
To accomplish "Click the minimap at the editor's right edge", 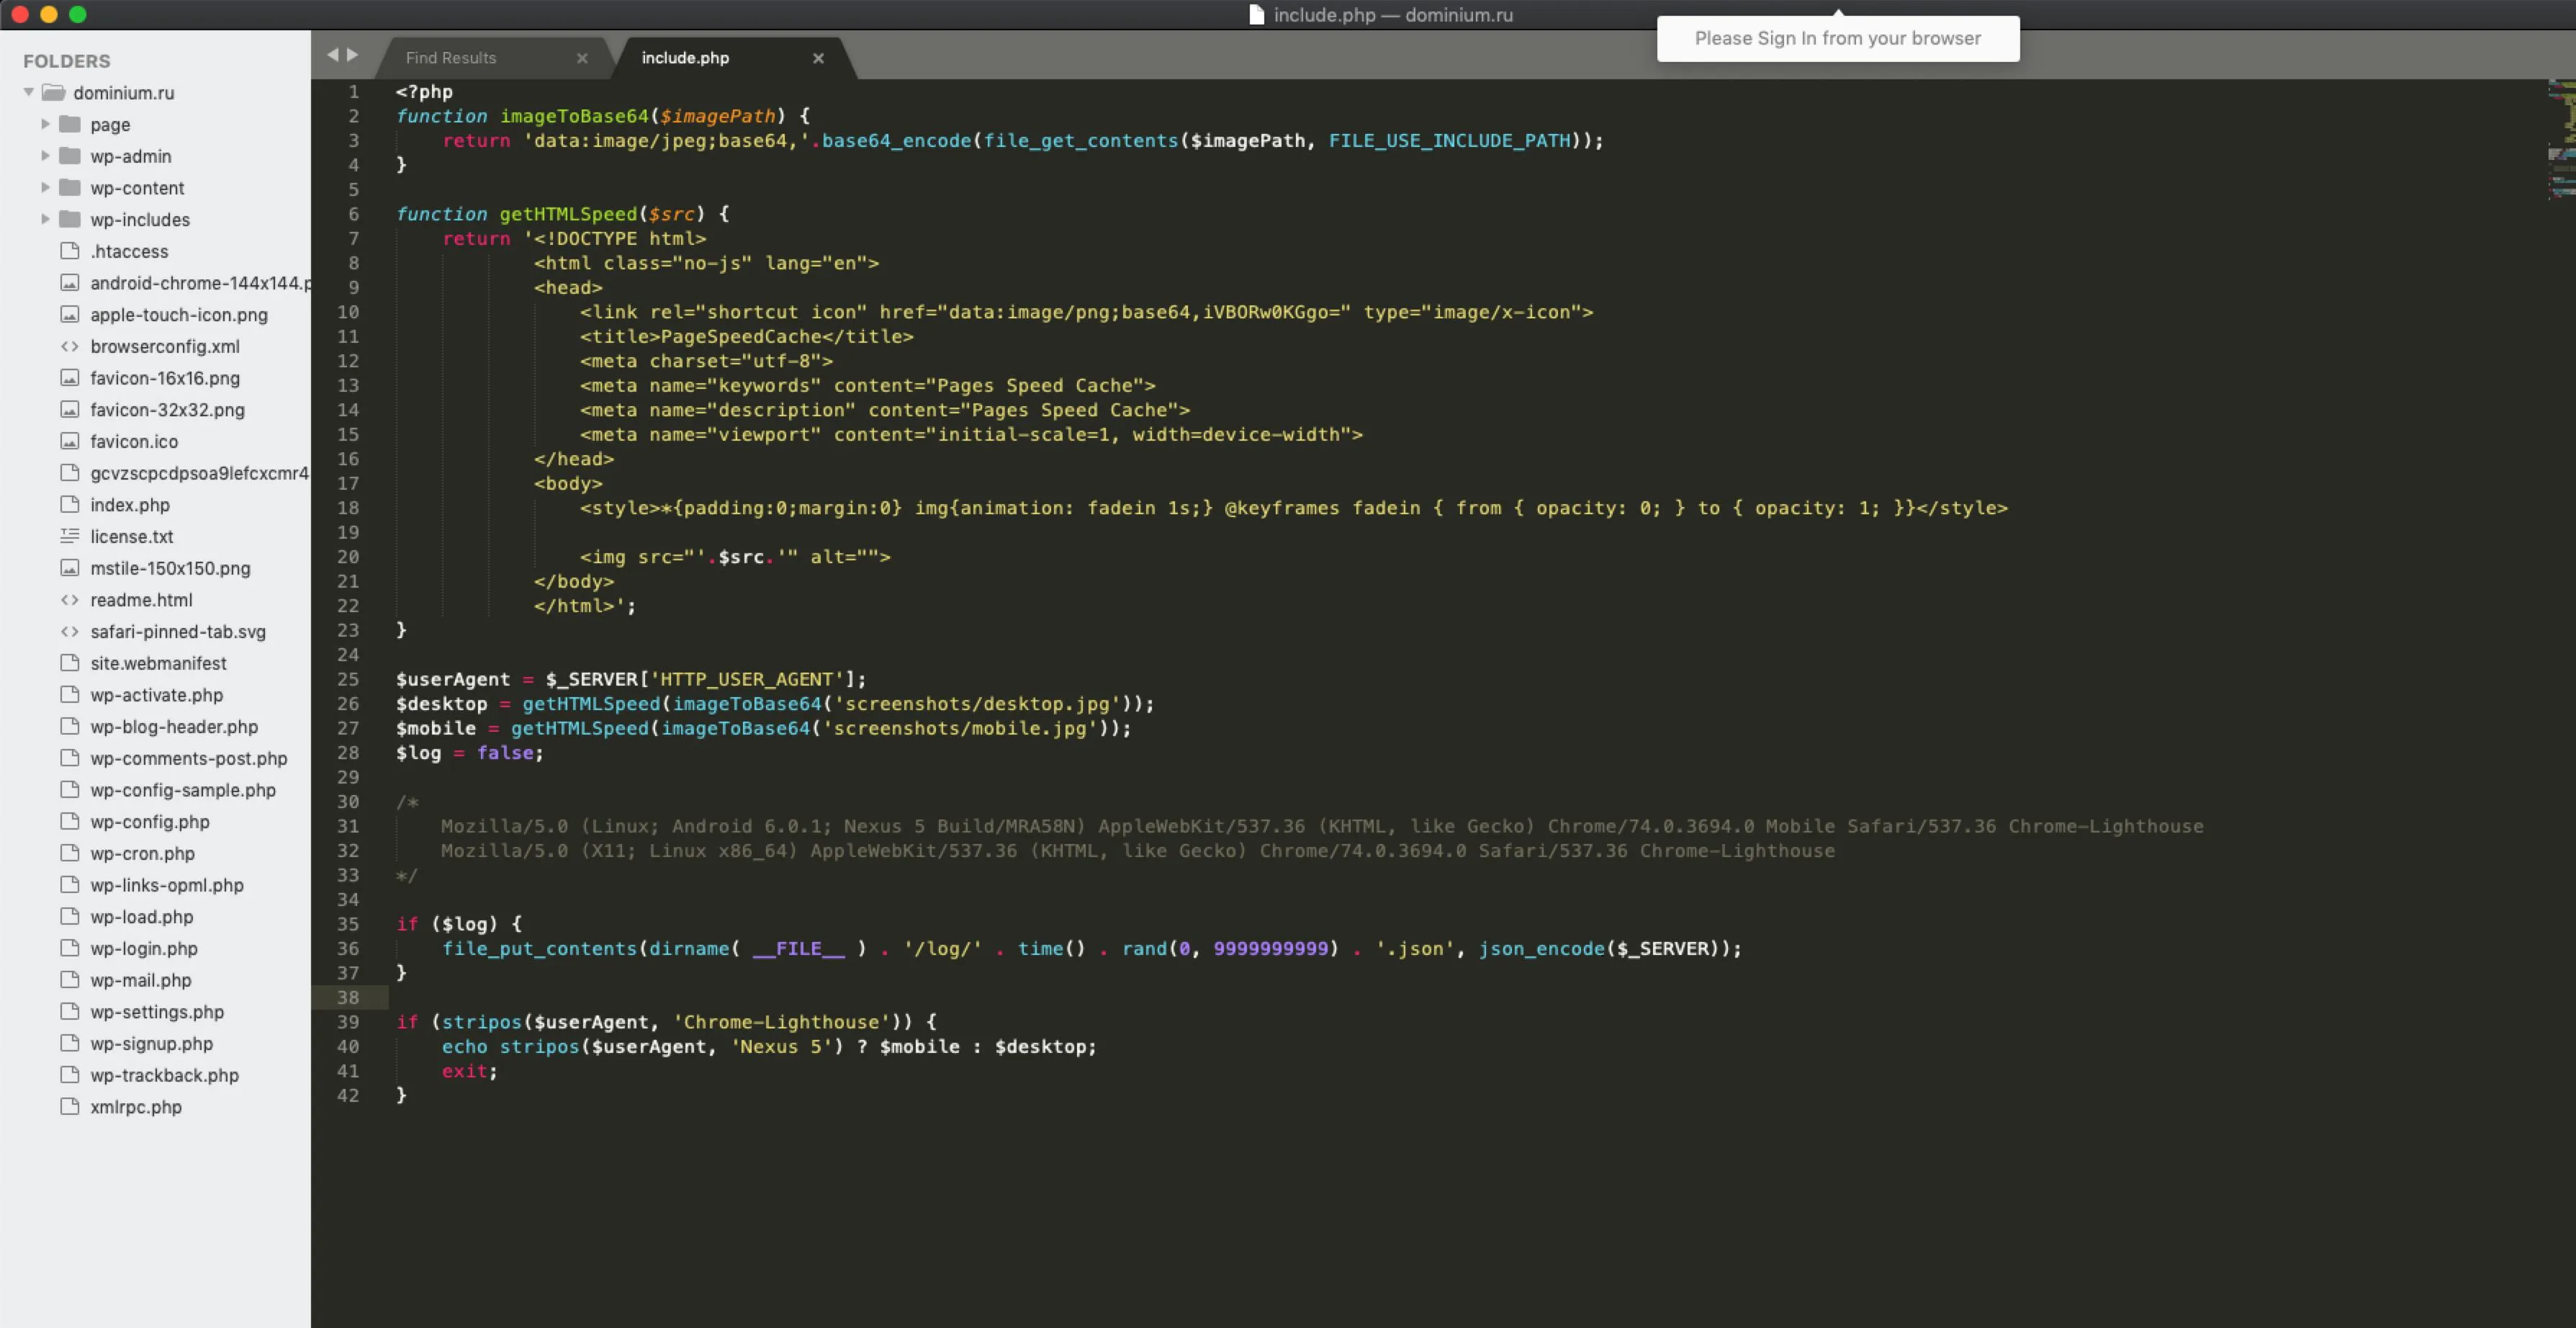I will click(x=2560, y=140).
